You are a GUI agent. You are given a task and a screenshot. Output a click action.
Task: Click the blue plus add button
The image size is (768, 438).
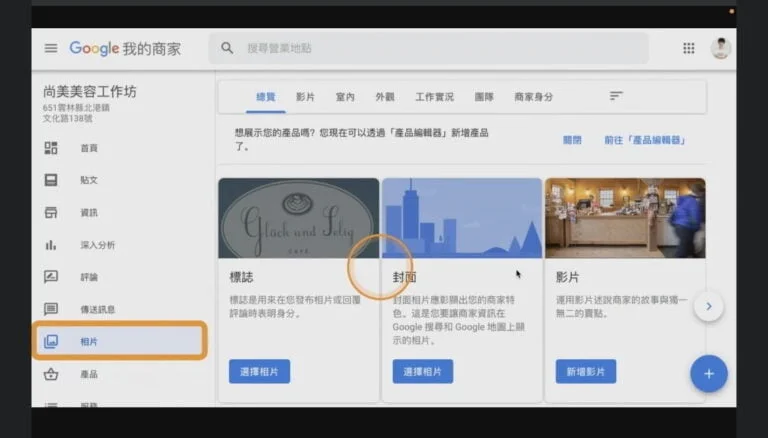tap(709, 374)
